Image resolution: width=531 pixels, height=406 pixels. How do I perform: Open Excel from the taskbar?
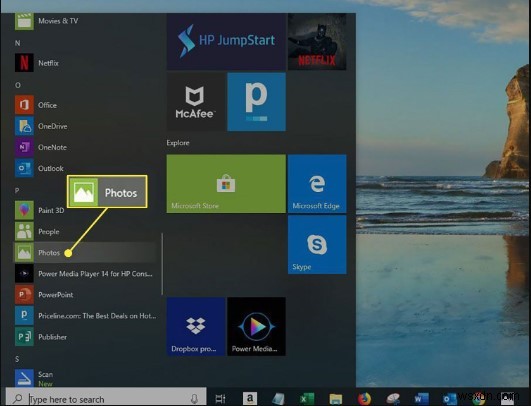tap(307, 399)
